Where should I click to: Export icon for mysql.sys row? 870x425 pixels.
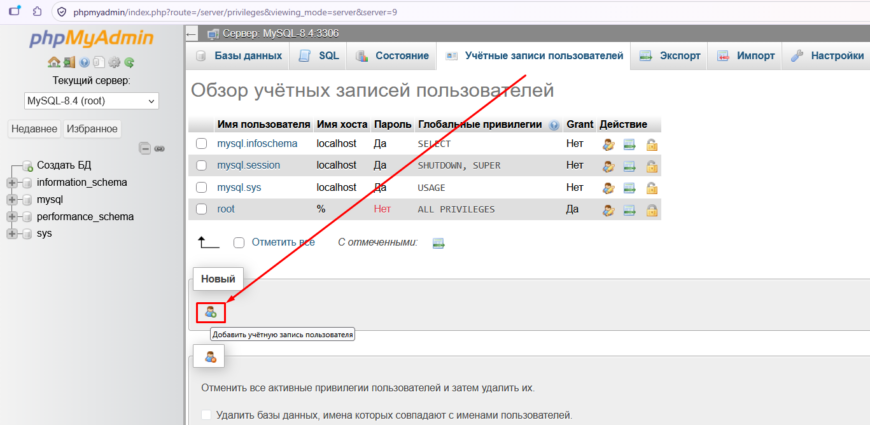629,189
